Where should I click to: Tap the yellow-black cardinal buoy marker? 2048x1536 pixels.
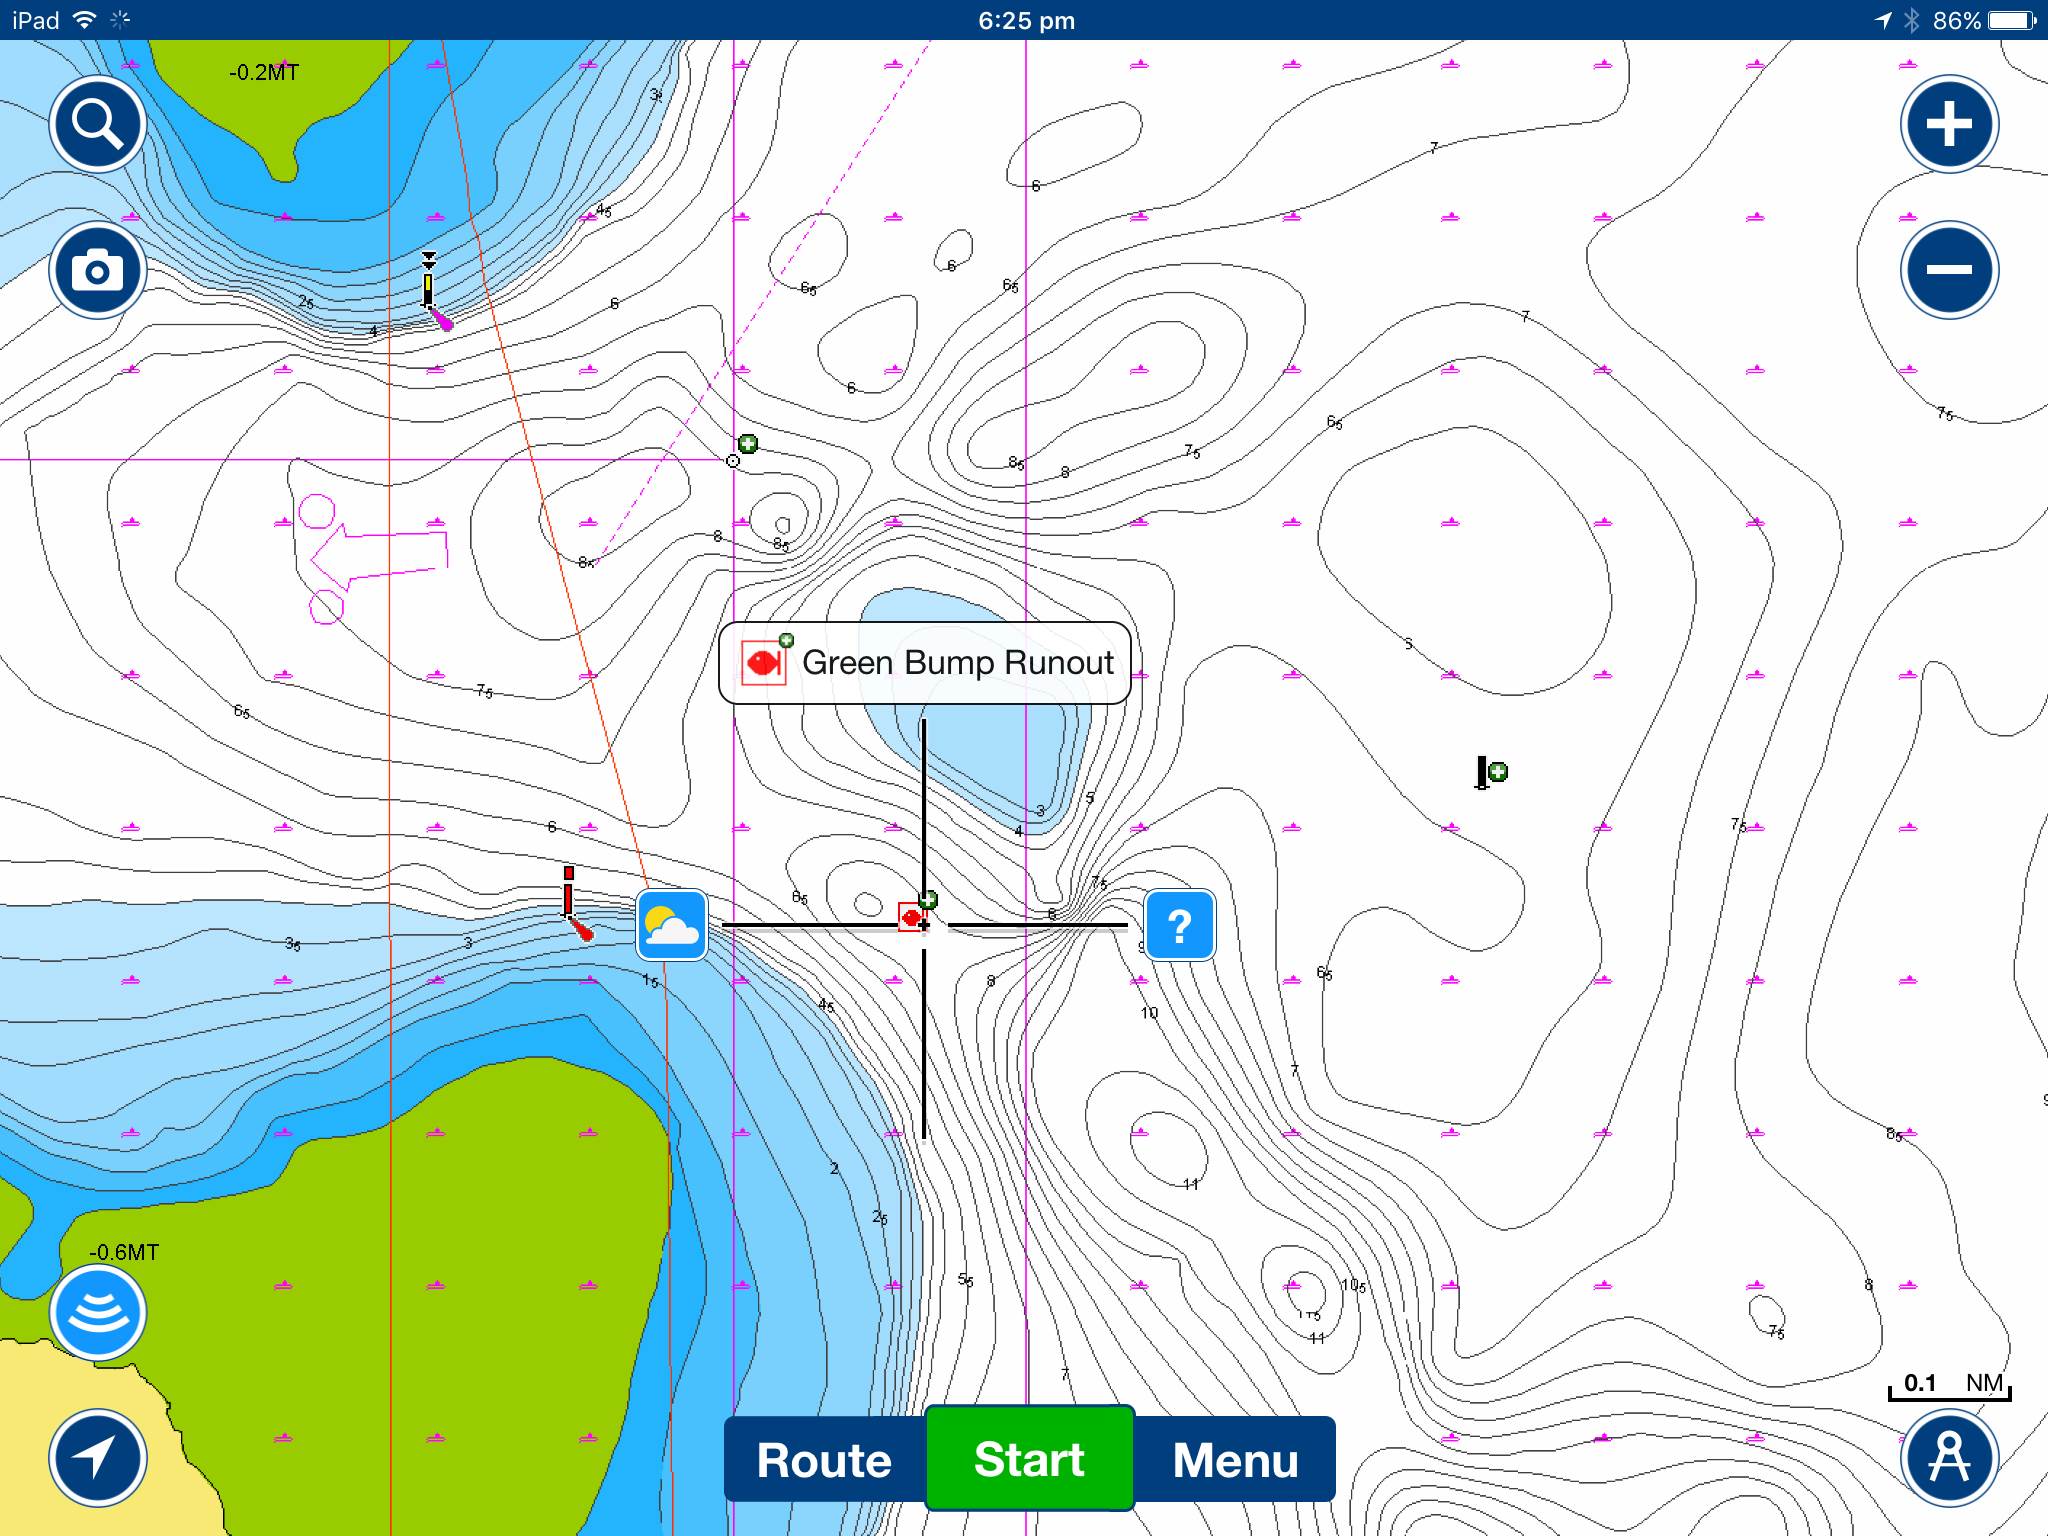430,285
